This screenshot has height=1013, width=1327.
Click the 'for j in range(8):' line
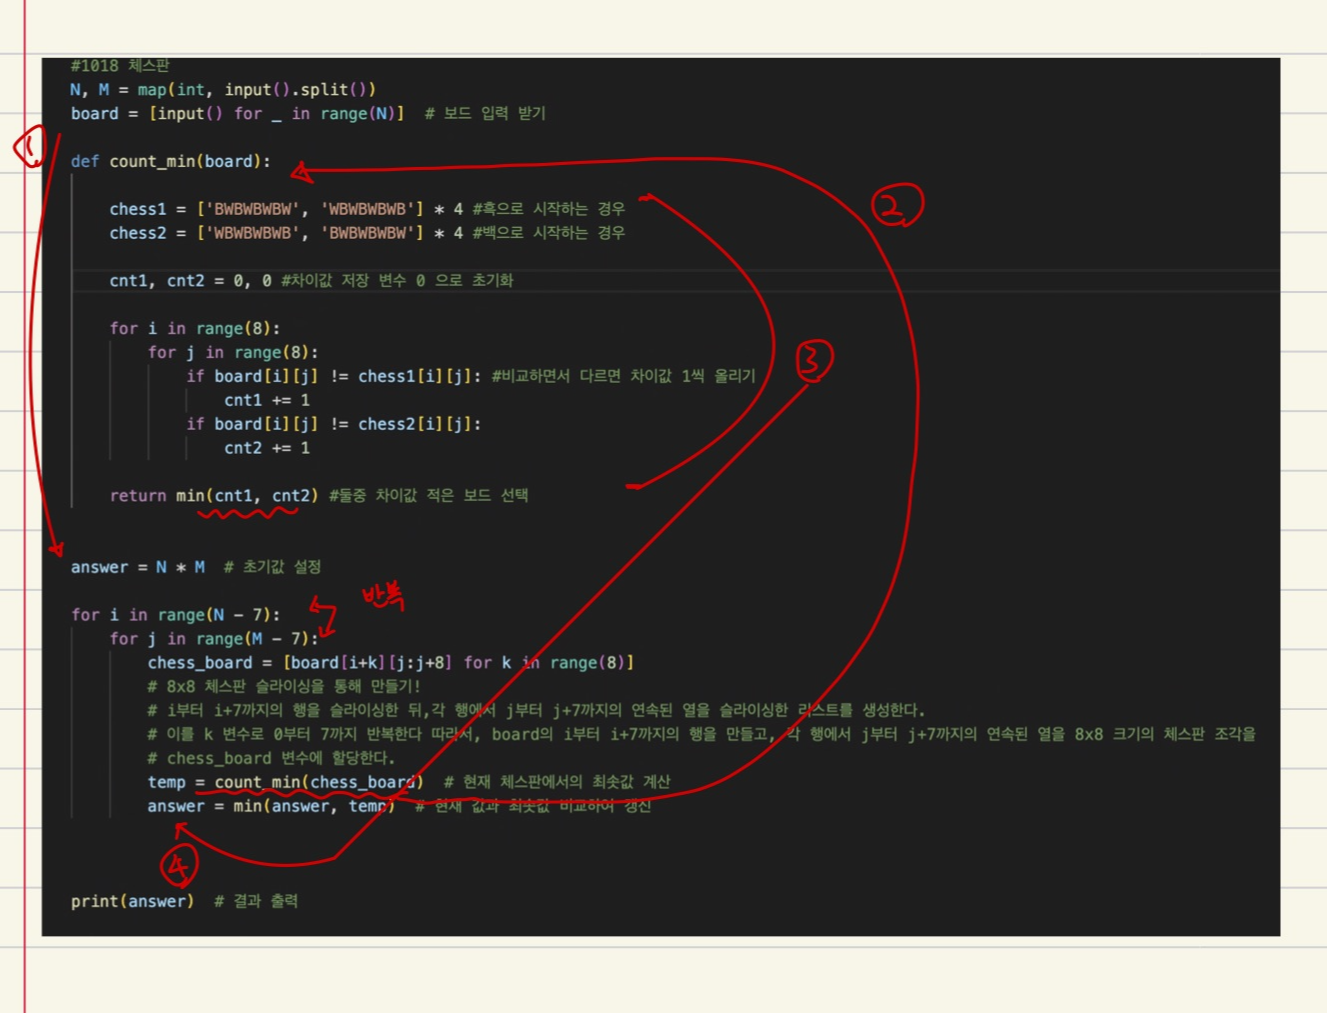233,353
